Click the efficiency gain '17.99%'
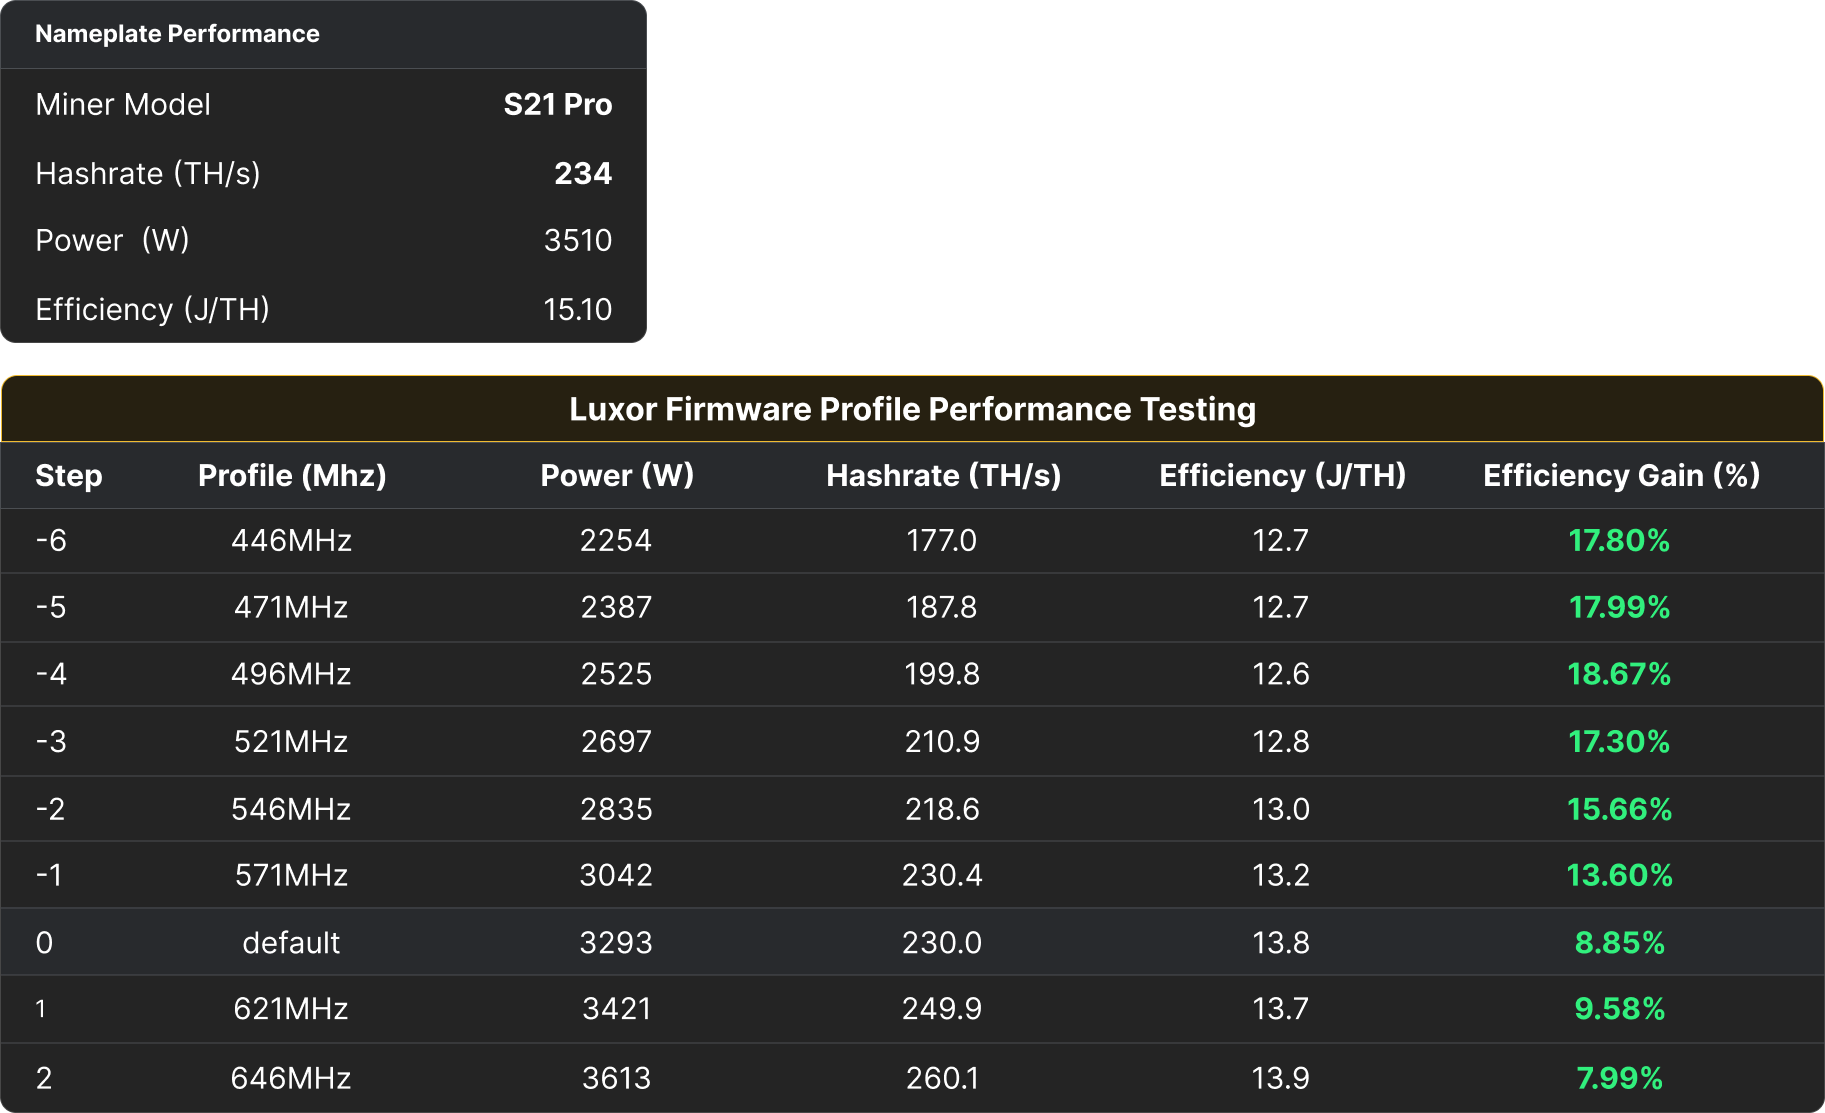The image size is (1825, 1113). coord(1619,607)
